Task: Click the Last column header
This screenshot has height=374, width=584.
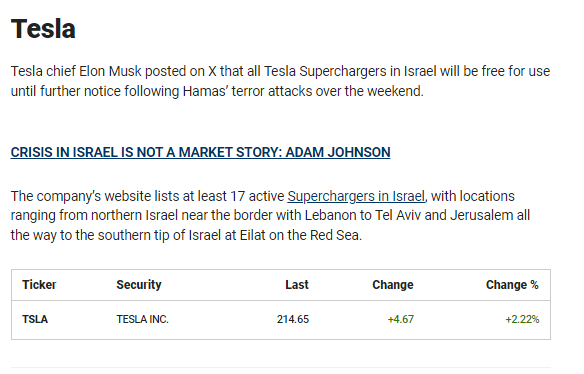Action: (x=297, y=285)
